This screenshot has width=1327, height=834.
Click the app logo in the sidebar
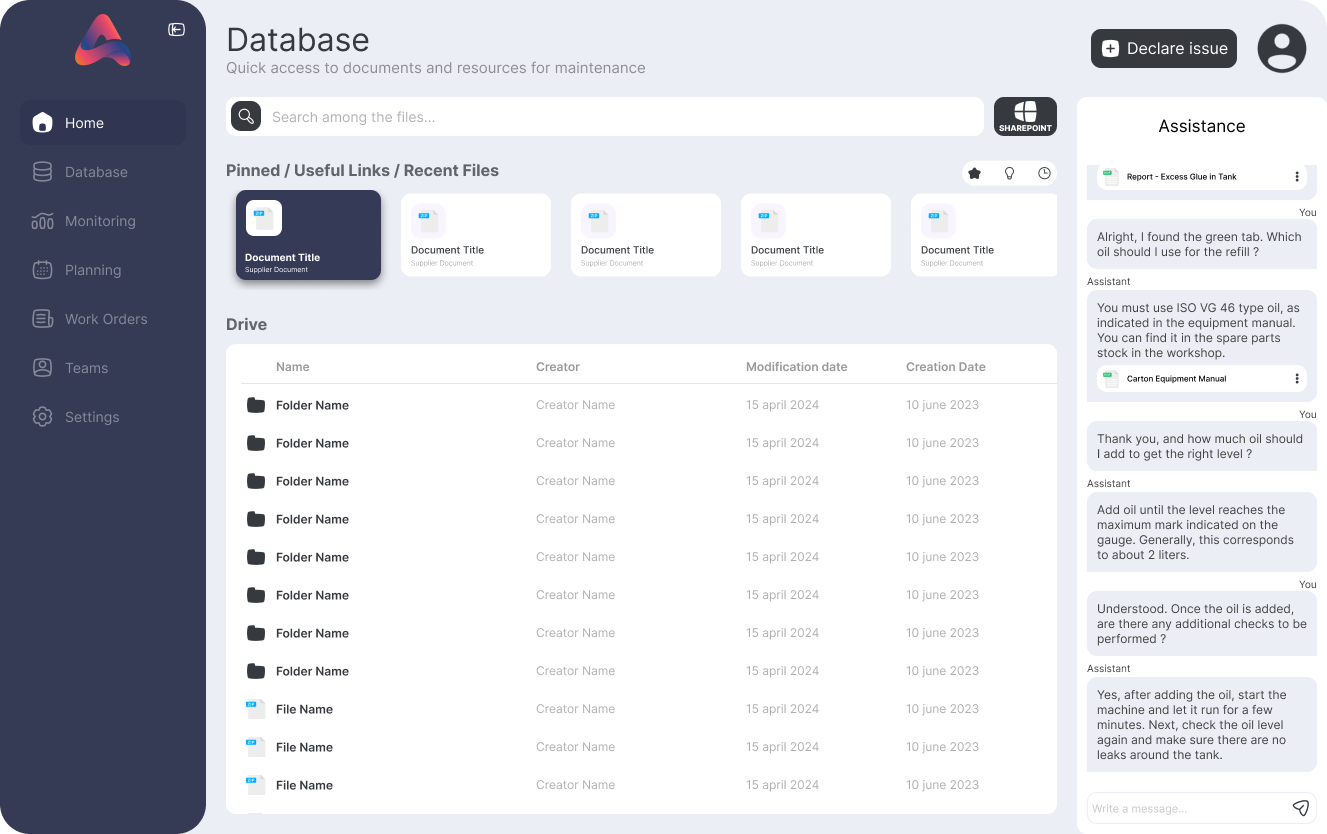click(x=103, y=42)
